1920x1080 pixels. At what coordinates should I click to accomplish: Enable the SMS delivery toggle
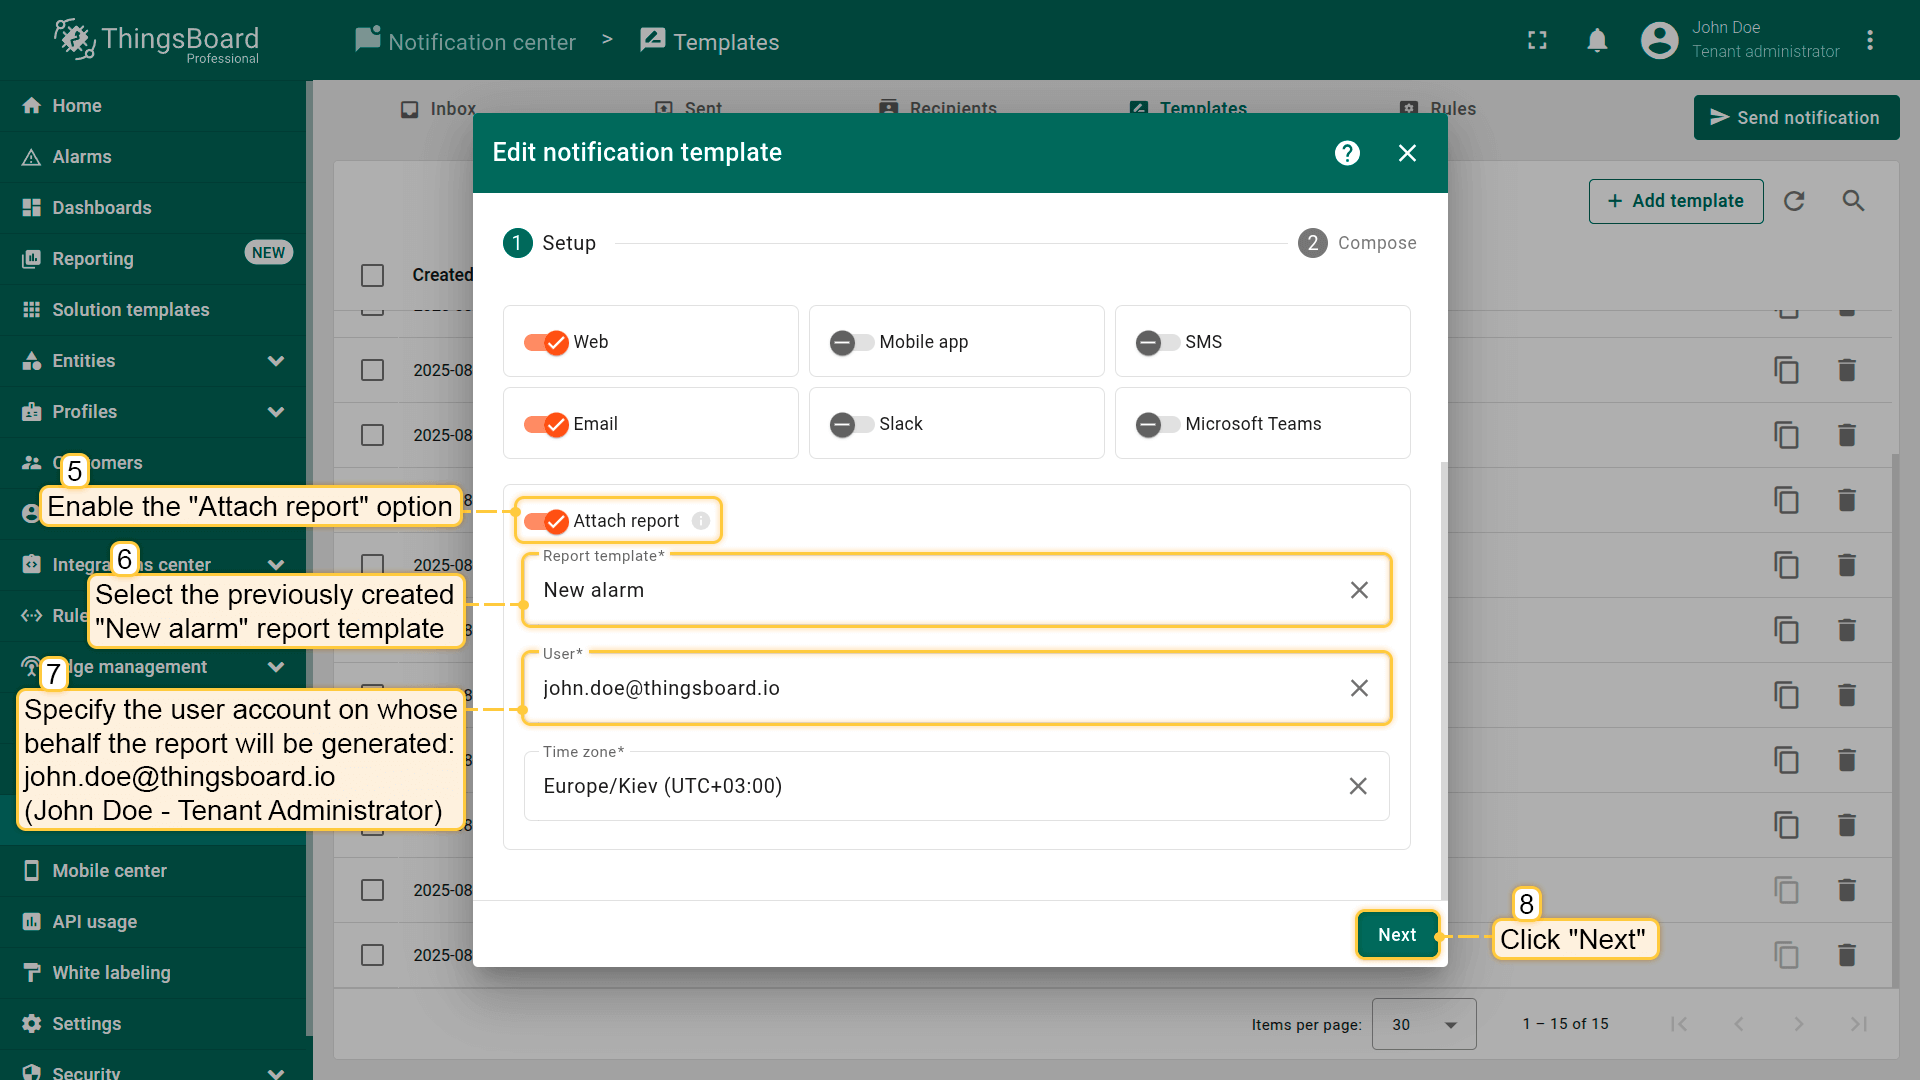pyautogui.click(x=1158, y=342)
